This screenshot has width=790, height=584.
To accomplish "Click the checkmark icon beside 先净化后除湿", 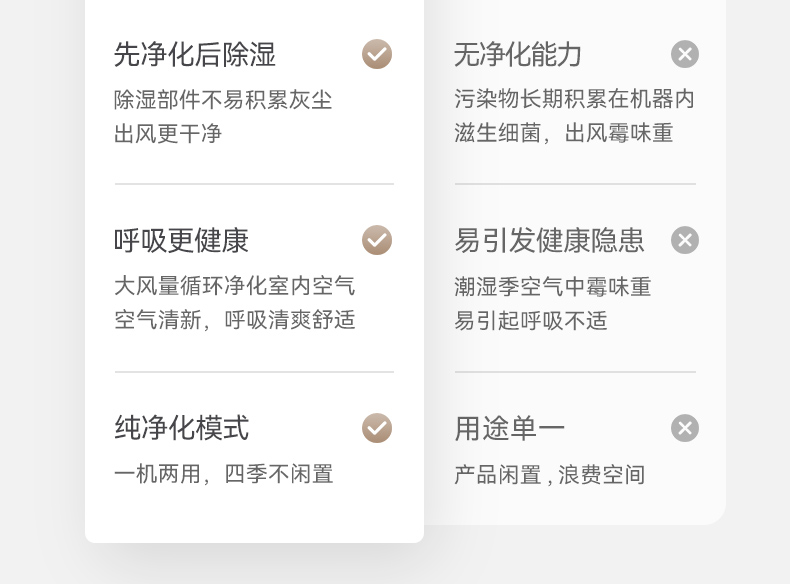I will click(x=377, y=54).
